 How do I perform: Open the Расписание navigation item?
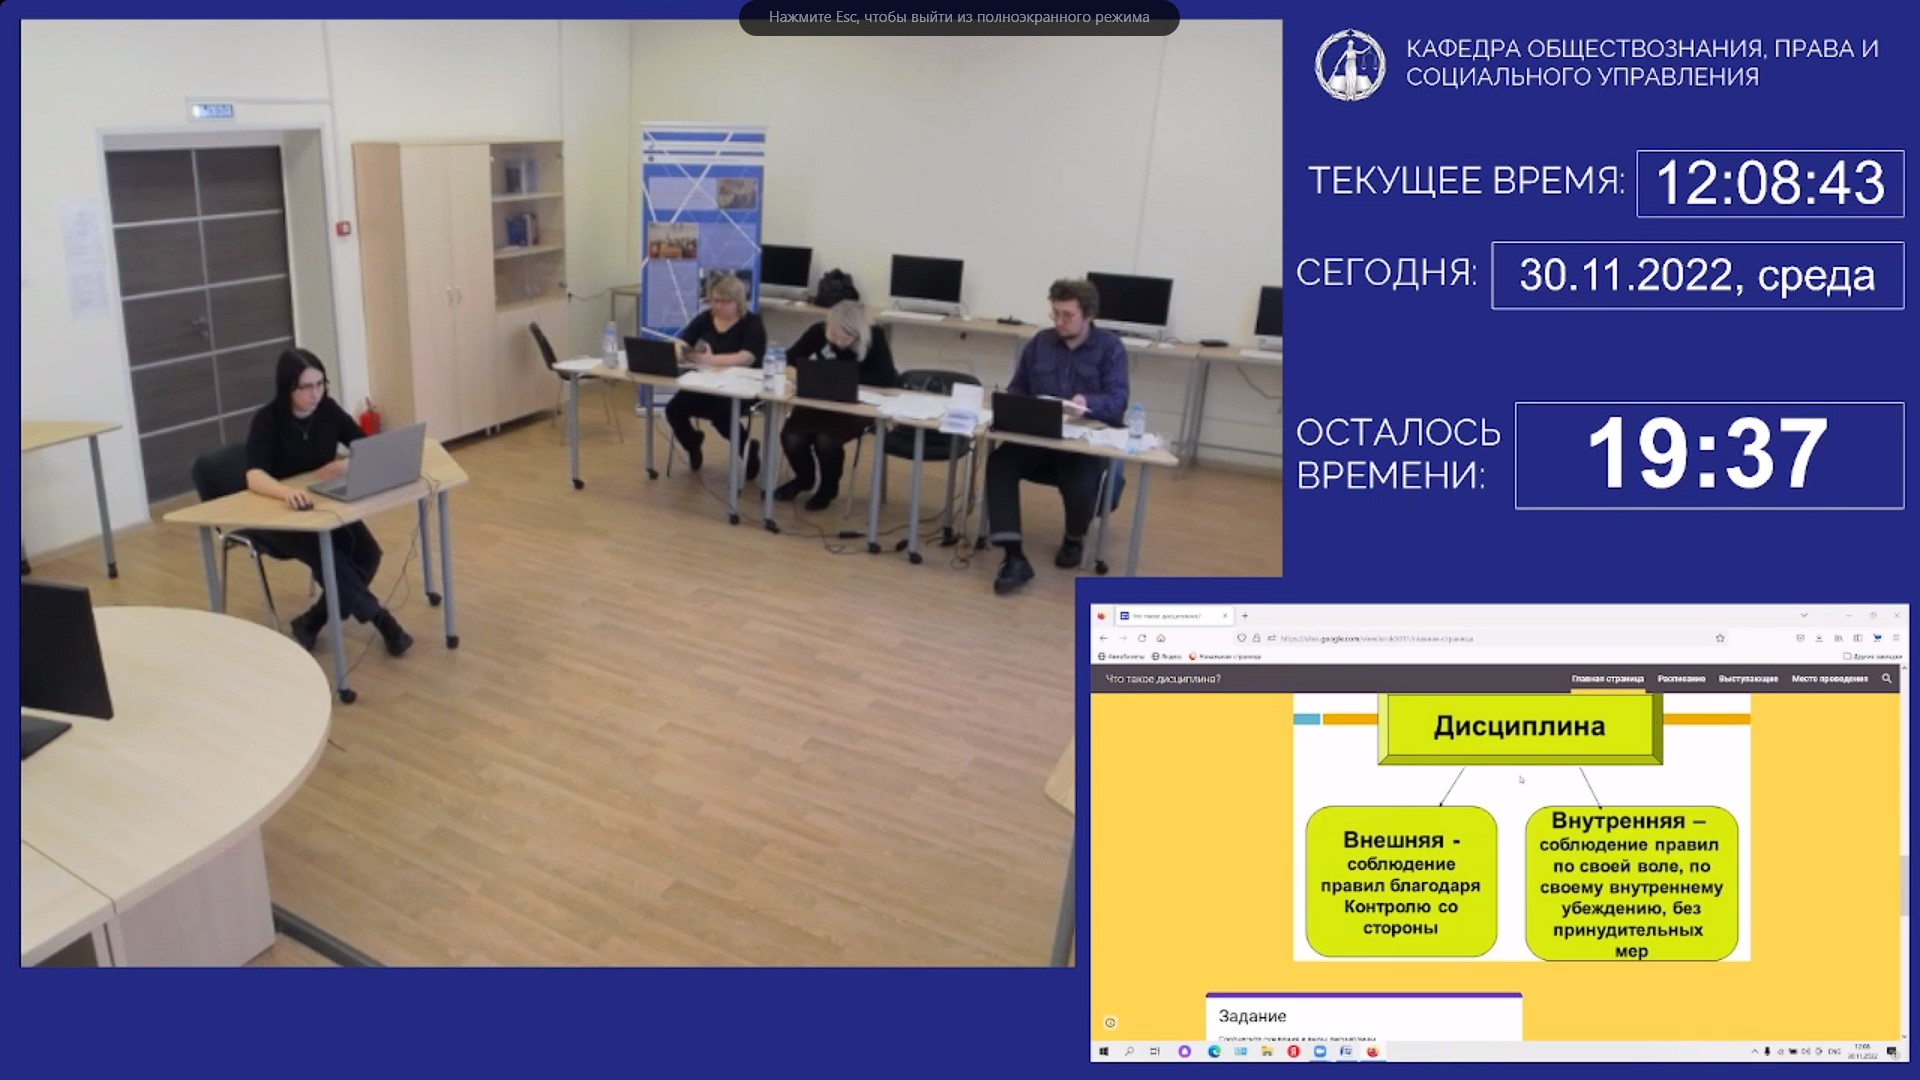pyautogui.click(x=1681, y=679)
